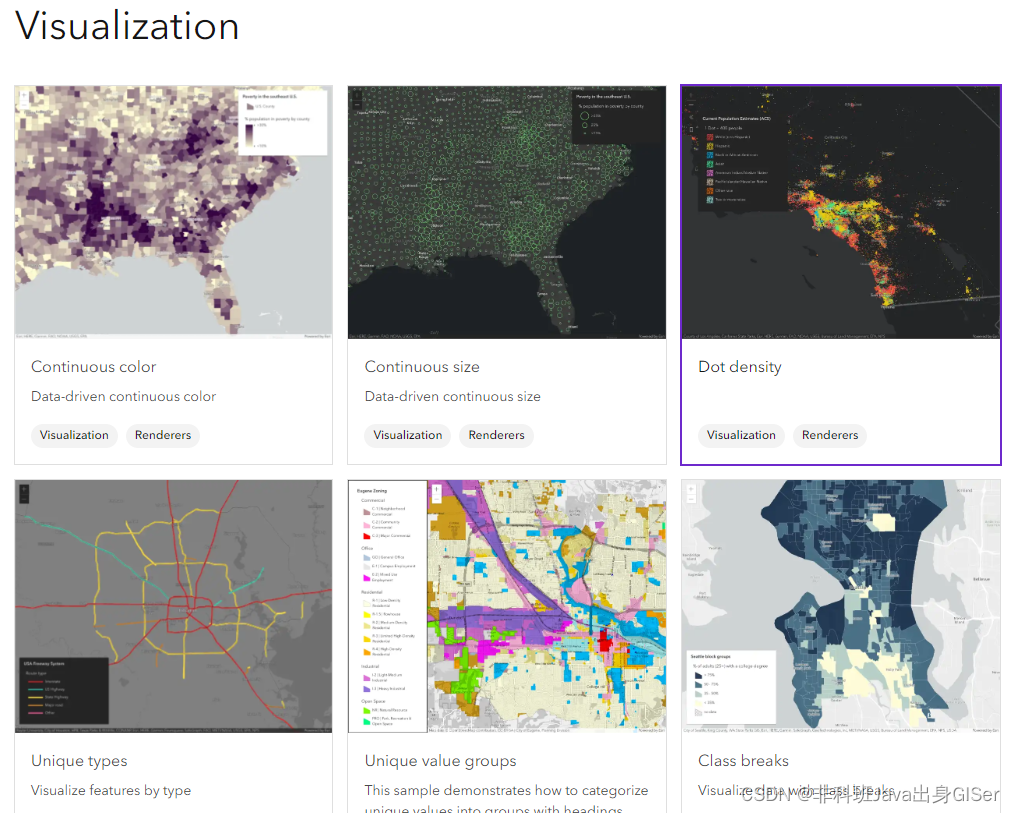Click the 'Data-driven continuous color' description
This screenshot has width=1015, height=813.
[x=124, y=396]
